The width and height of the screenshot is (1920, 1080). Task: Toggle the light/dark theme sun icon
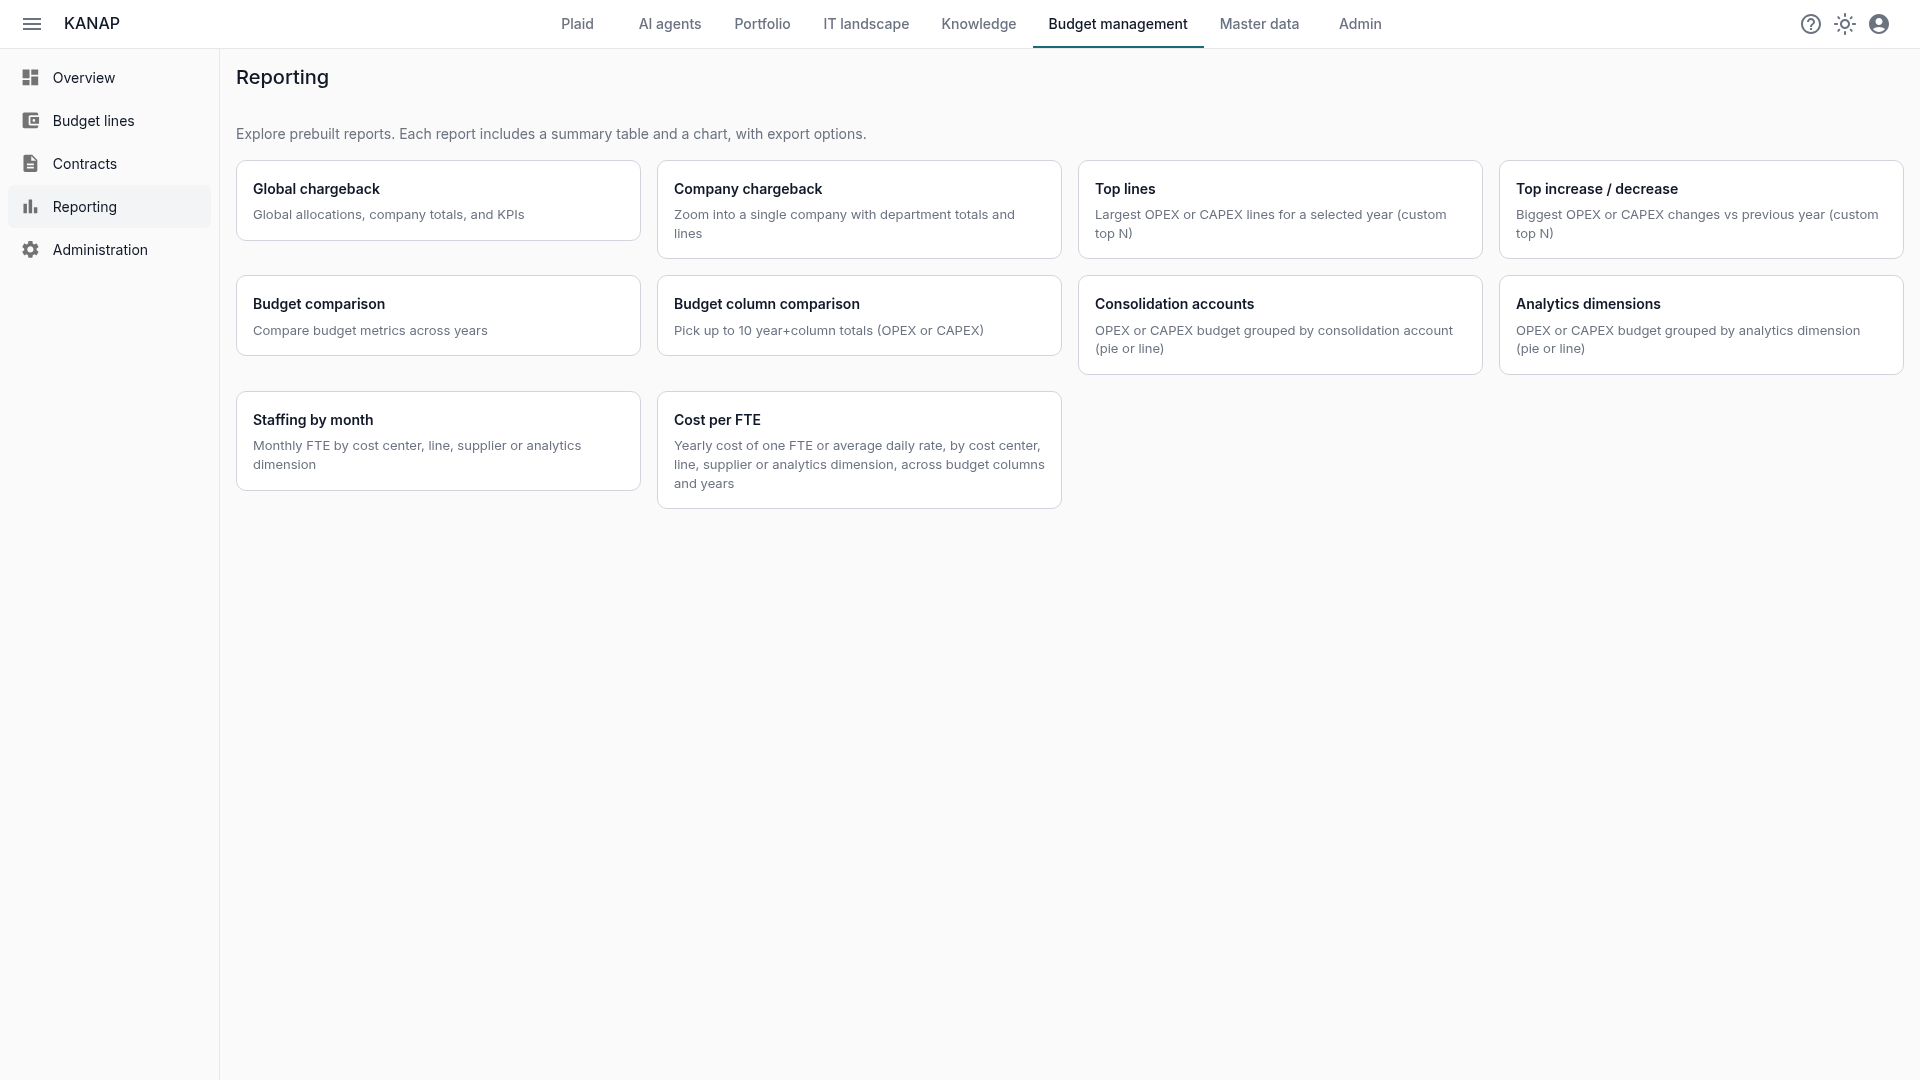[1845, 24]
